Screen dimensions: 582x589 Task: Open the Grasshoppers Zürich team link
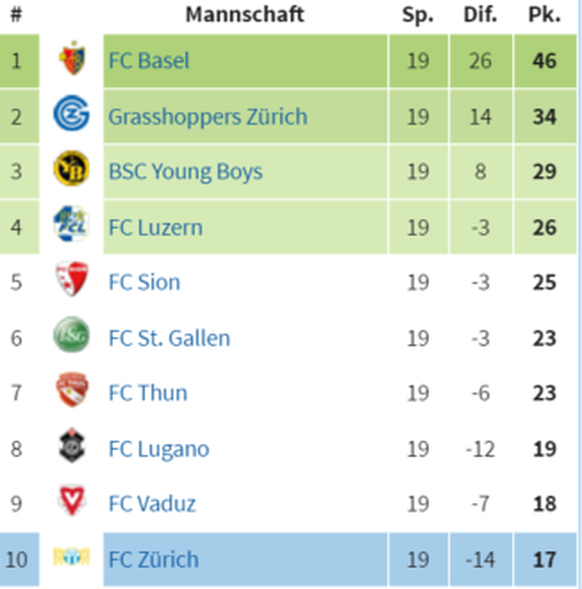[208, 116]
